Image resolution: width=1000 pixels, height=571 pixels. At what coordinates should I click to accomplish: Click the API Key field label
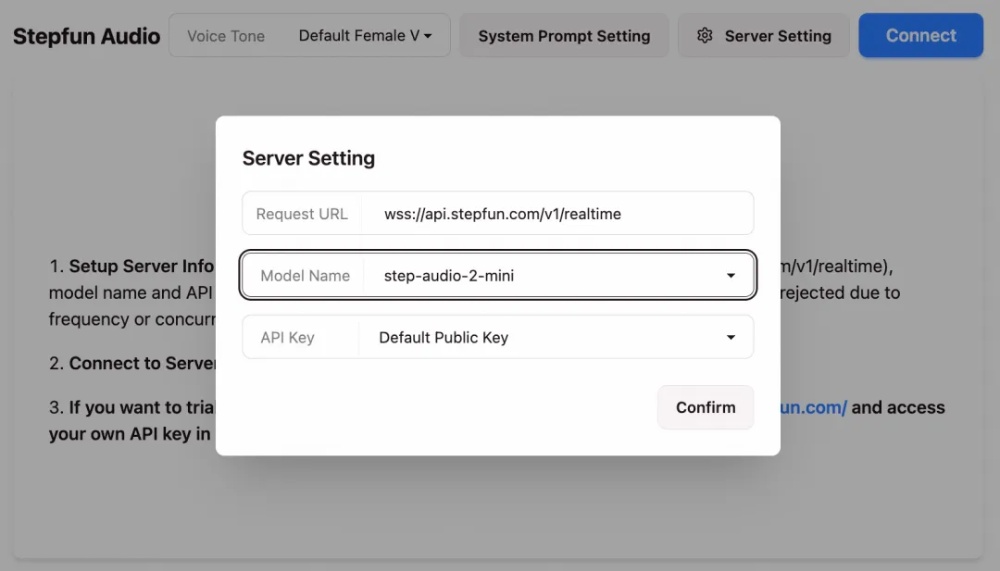tap(287, 338)
